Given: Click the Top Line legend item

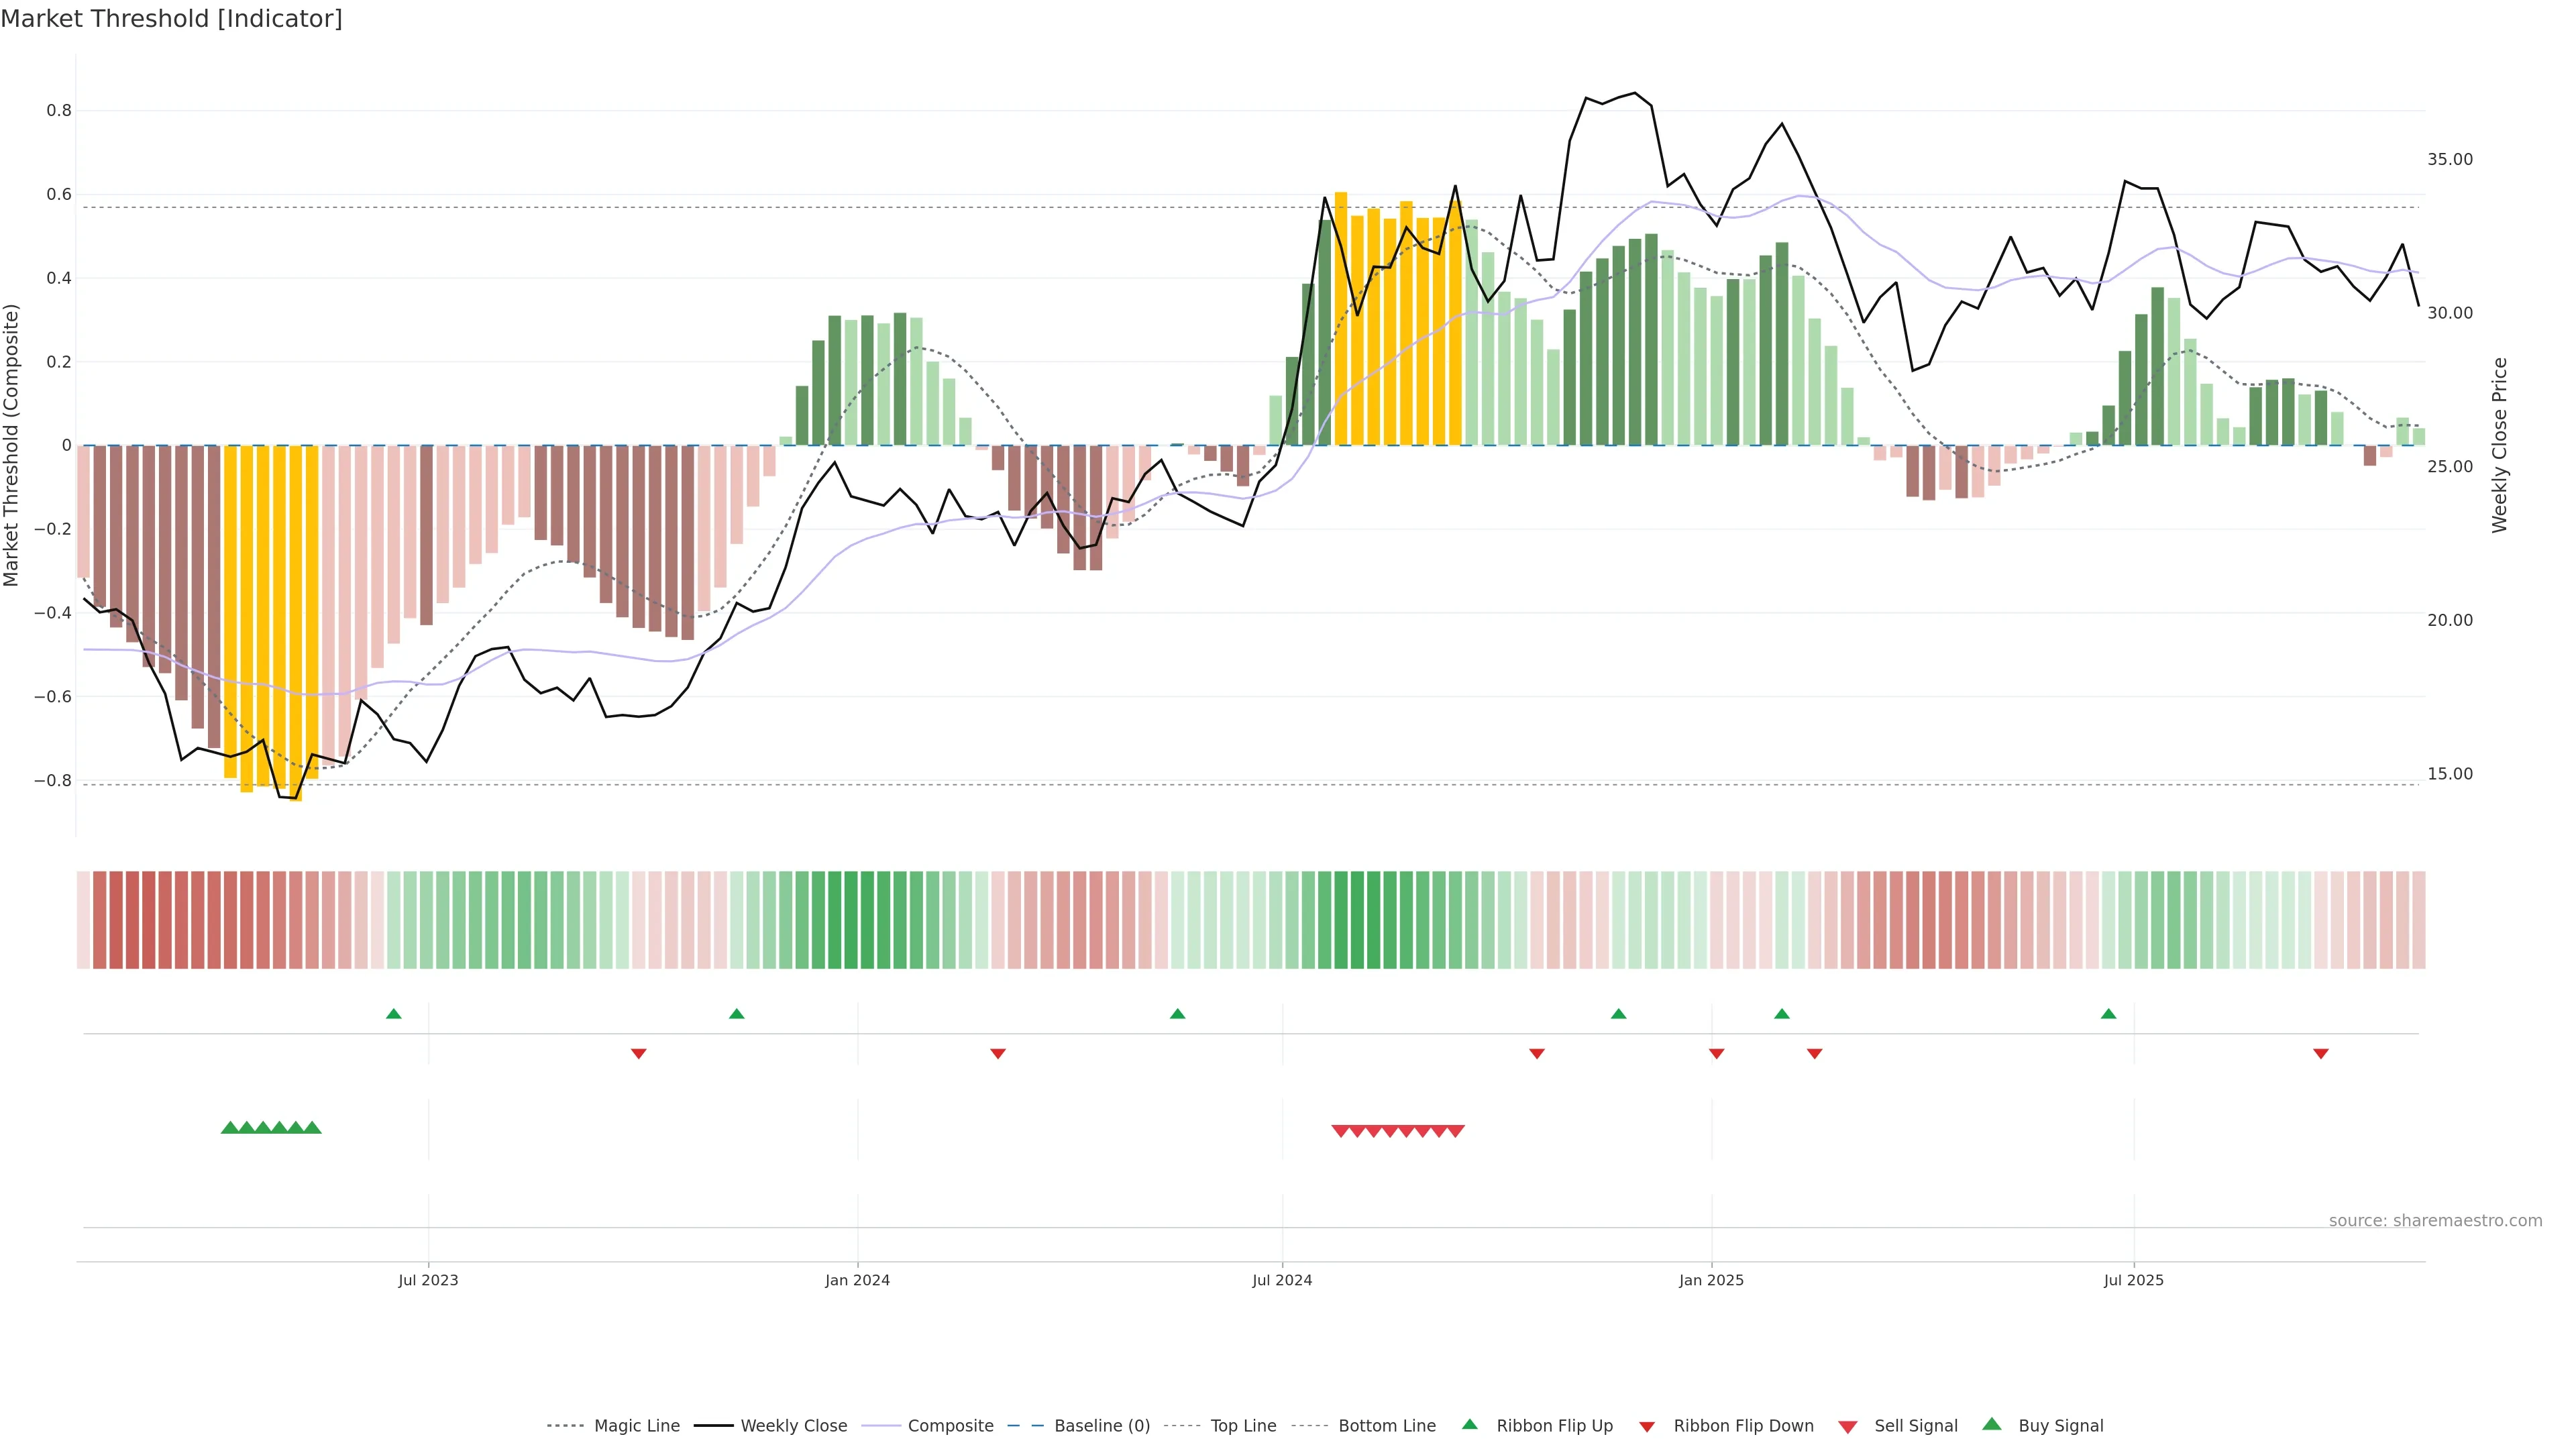Looking at the screenshot, I should point(1243,1426).
